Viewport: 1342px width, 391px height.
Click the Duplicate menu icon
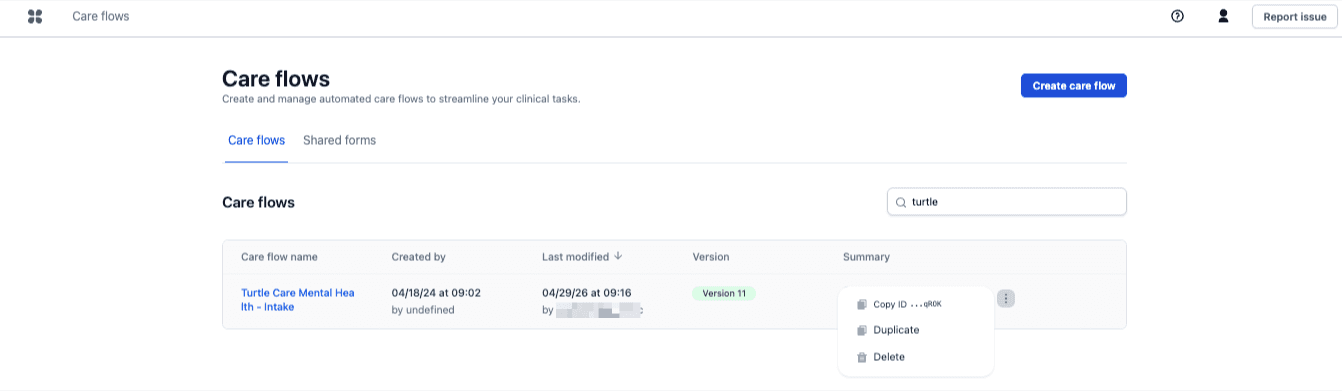(x=862, y=330)
